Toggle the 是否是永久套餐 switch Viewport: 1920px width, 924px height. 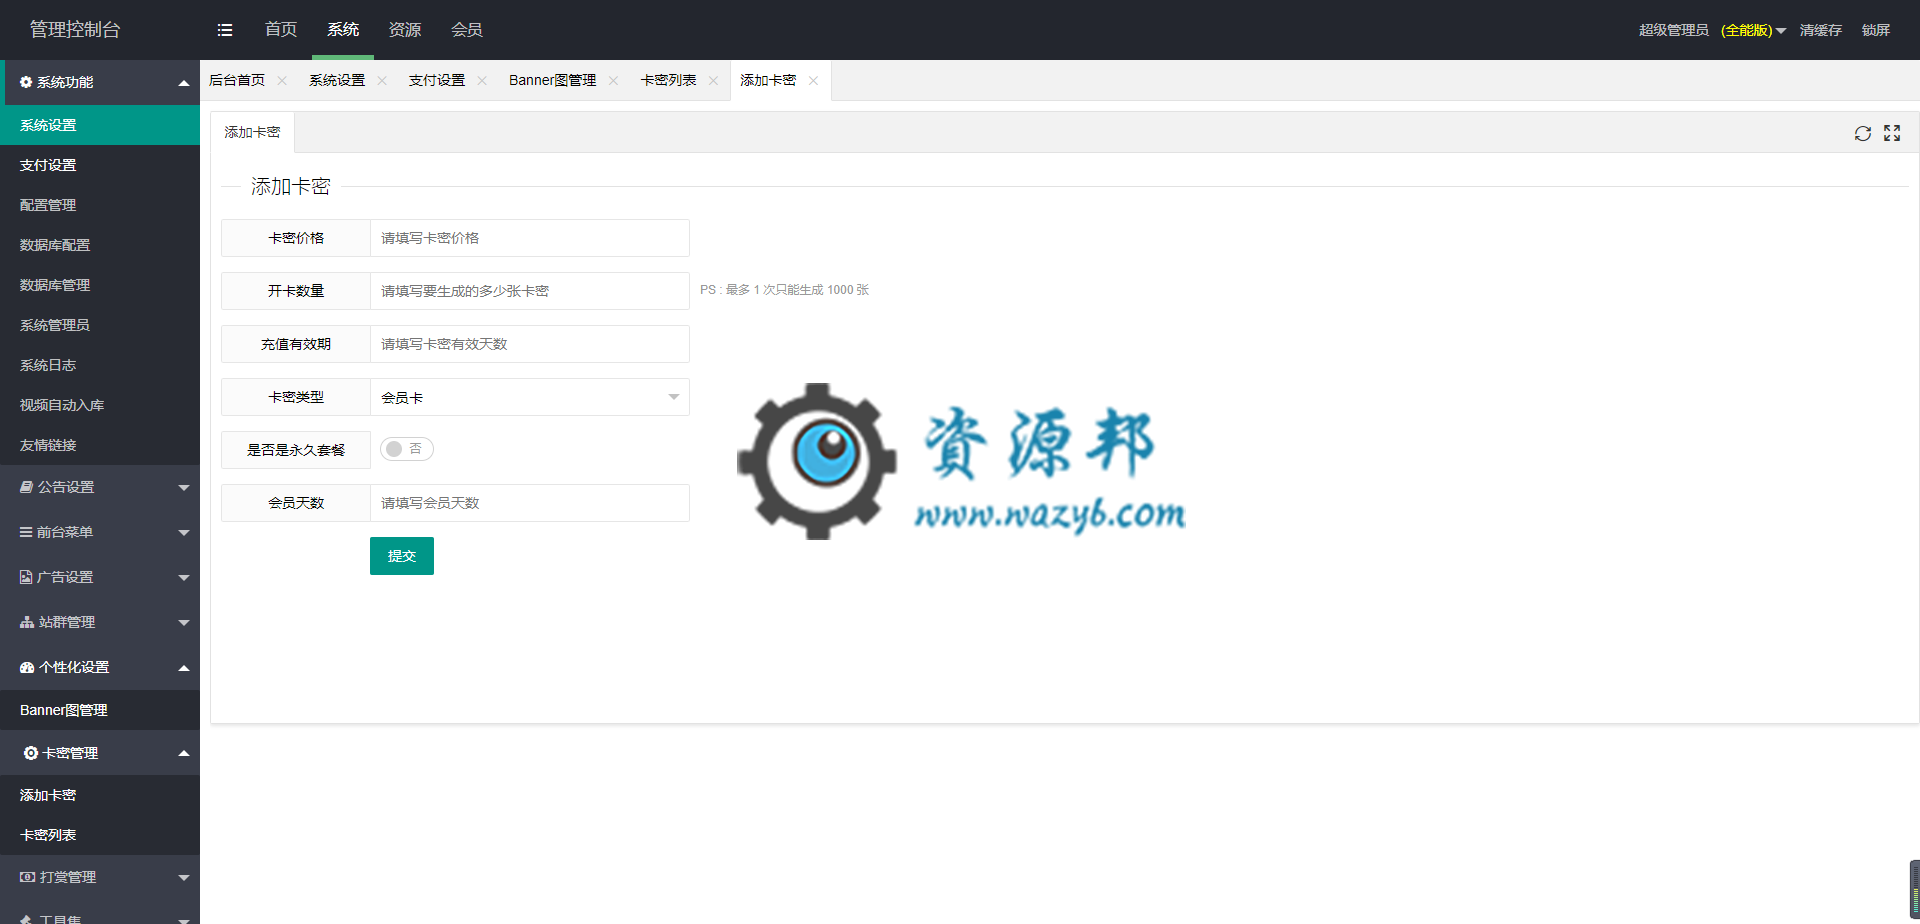pyautogui.click(x=406, y=449)
